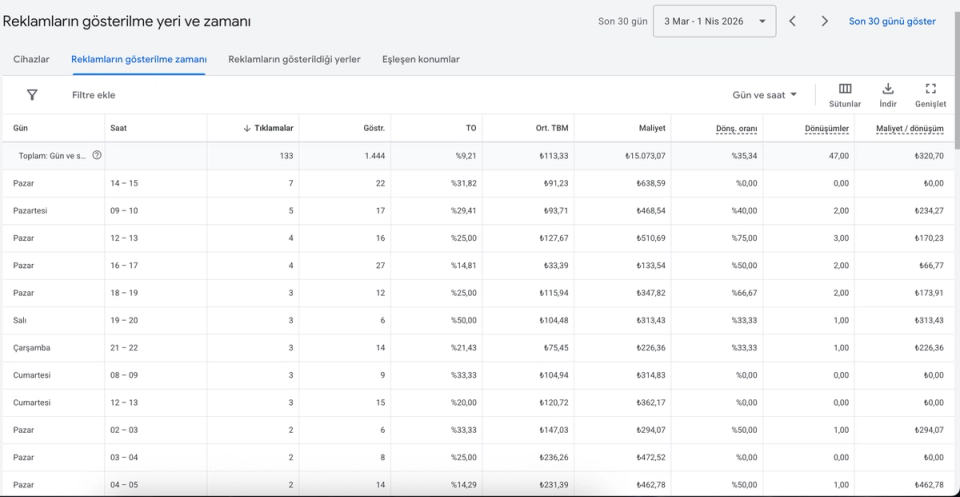Select Reklamların gösterilme zamanı tab
The width and height of the screenshot is (960, 497).
point(139,59)
